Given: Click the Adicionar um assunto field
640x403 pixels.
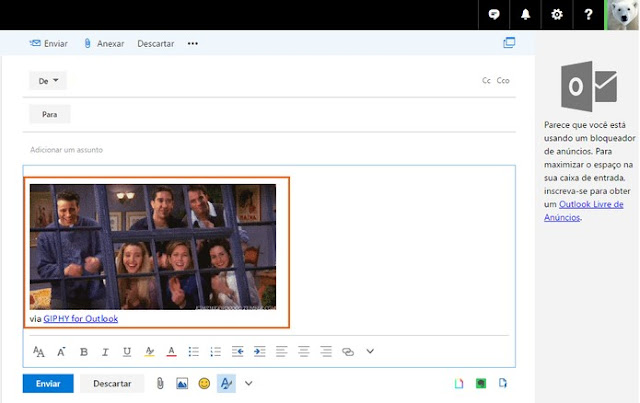Looking at the screenshot, I should pos(269,150).
